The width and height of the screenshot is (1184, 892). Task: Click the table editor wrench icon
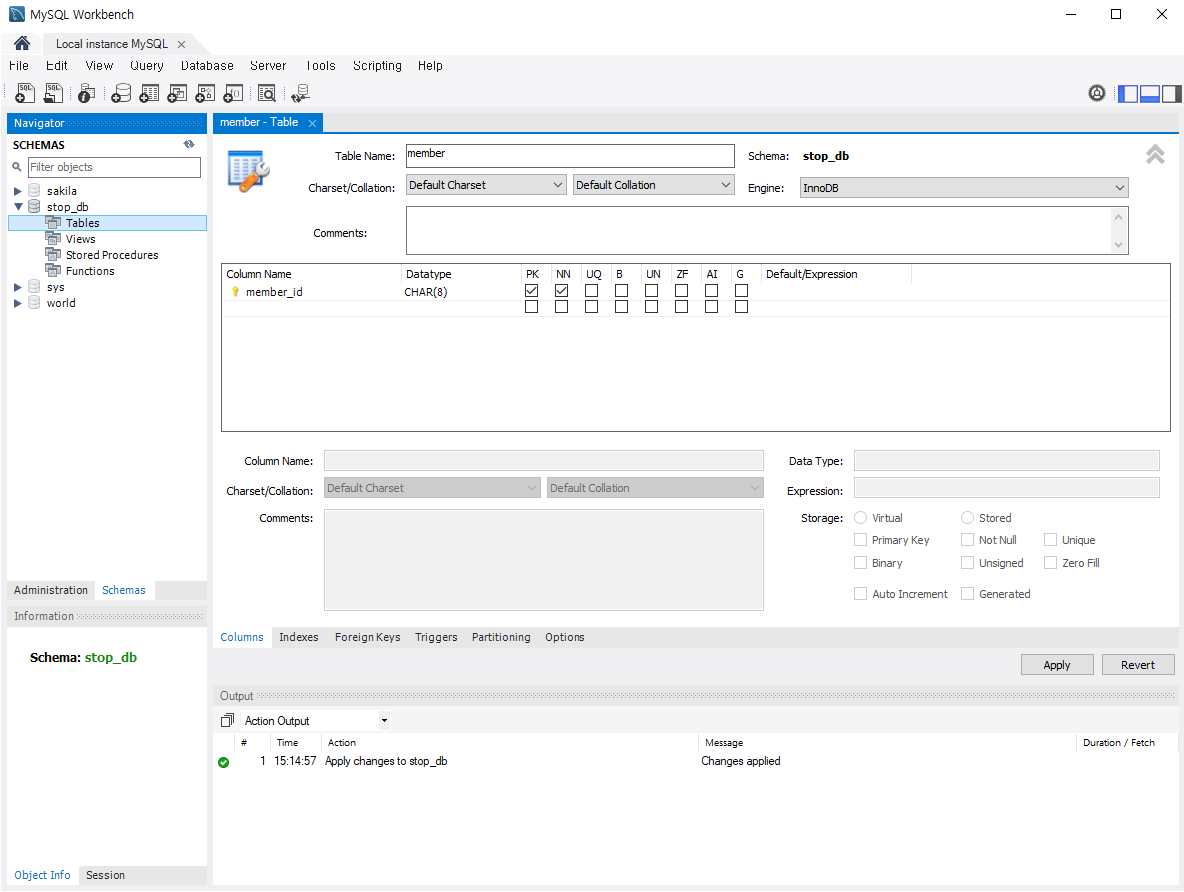coord(248,171)
